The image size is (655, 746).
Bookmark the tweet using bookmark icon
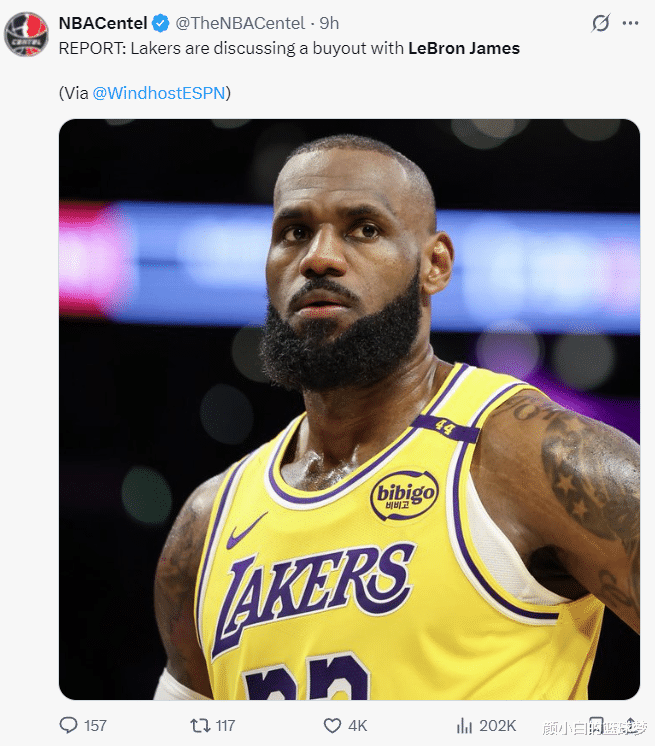pos(596,725)
